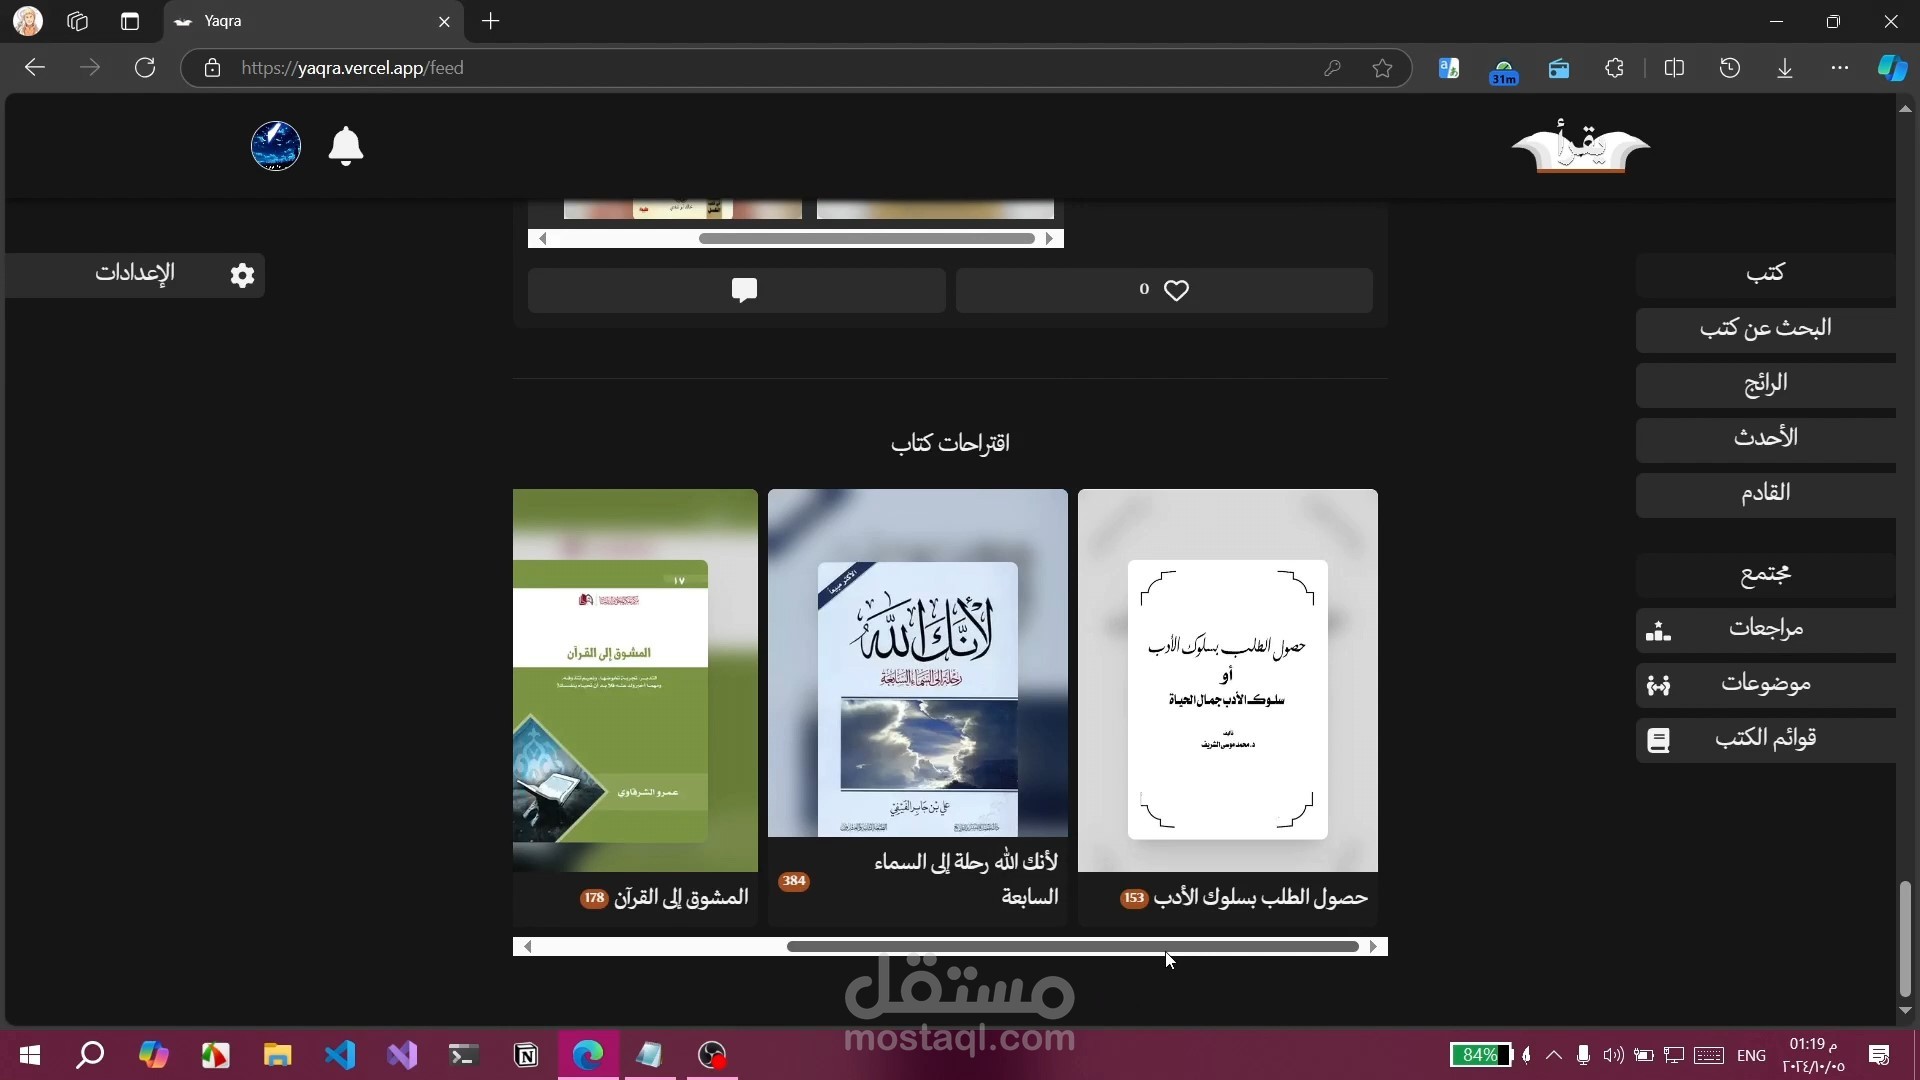Click the book lists icon
The width and height of the screenshot is (1920, 1080).
click(x=1658, y=740)
